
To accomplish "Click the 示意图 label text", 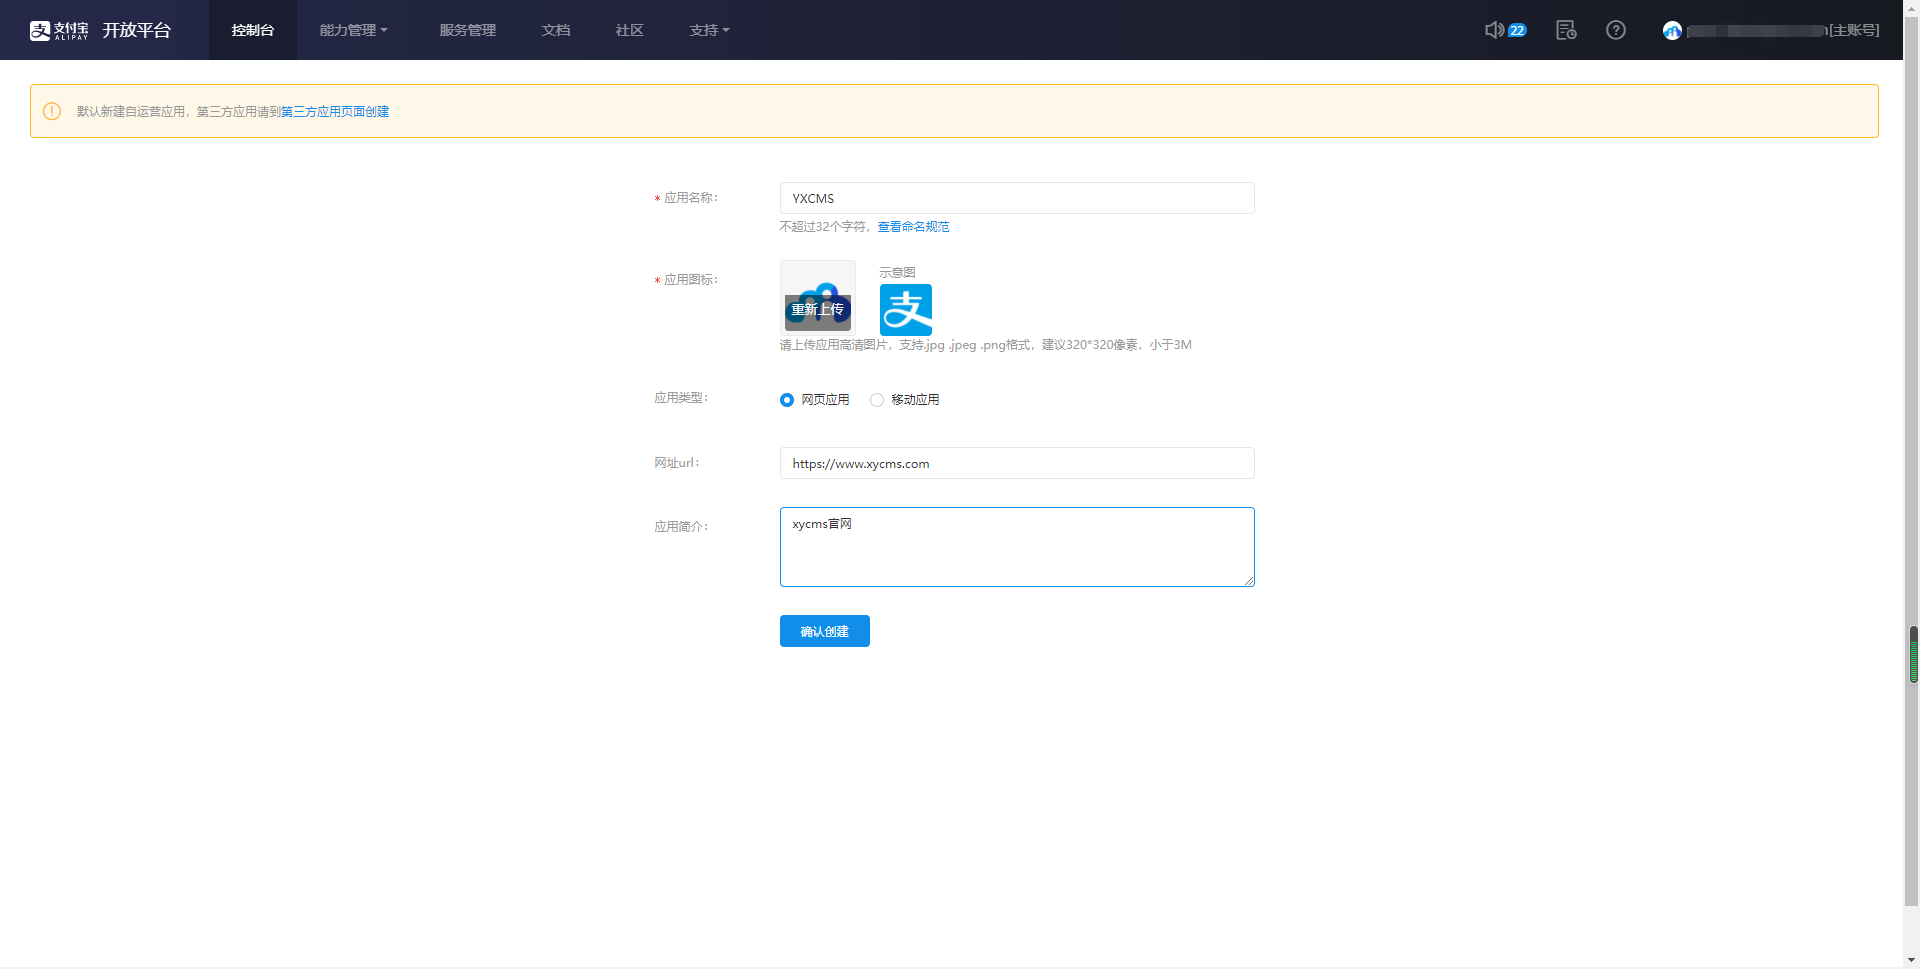I will (x=897, y=272).
